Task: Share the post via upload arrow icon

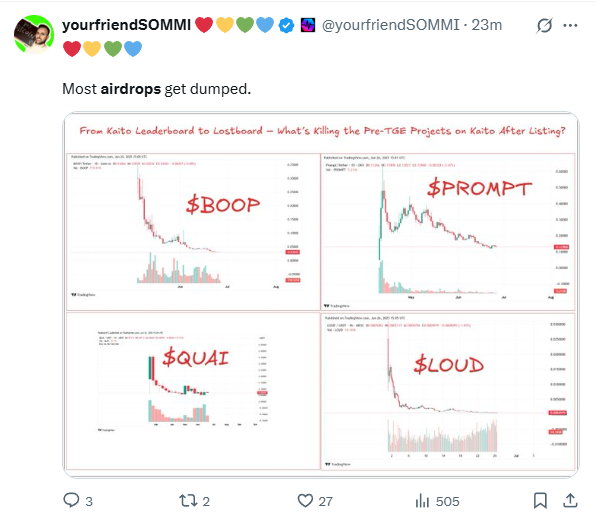Action: point(570,500)
